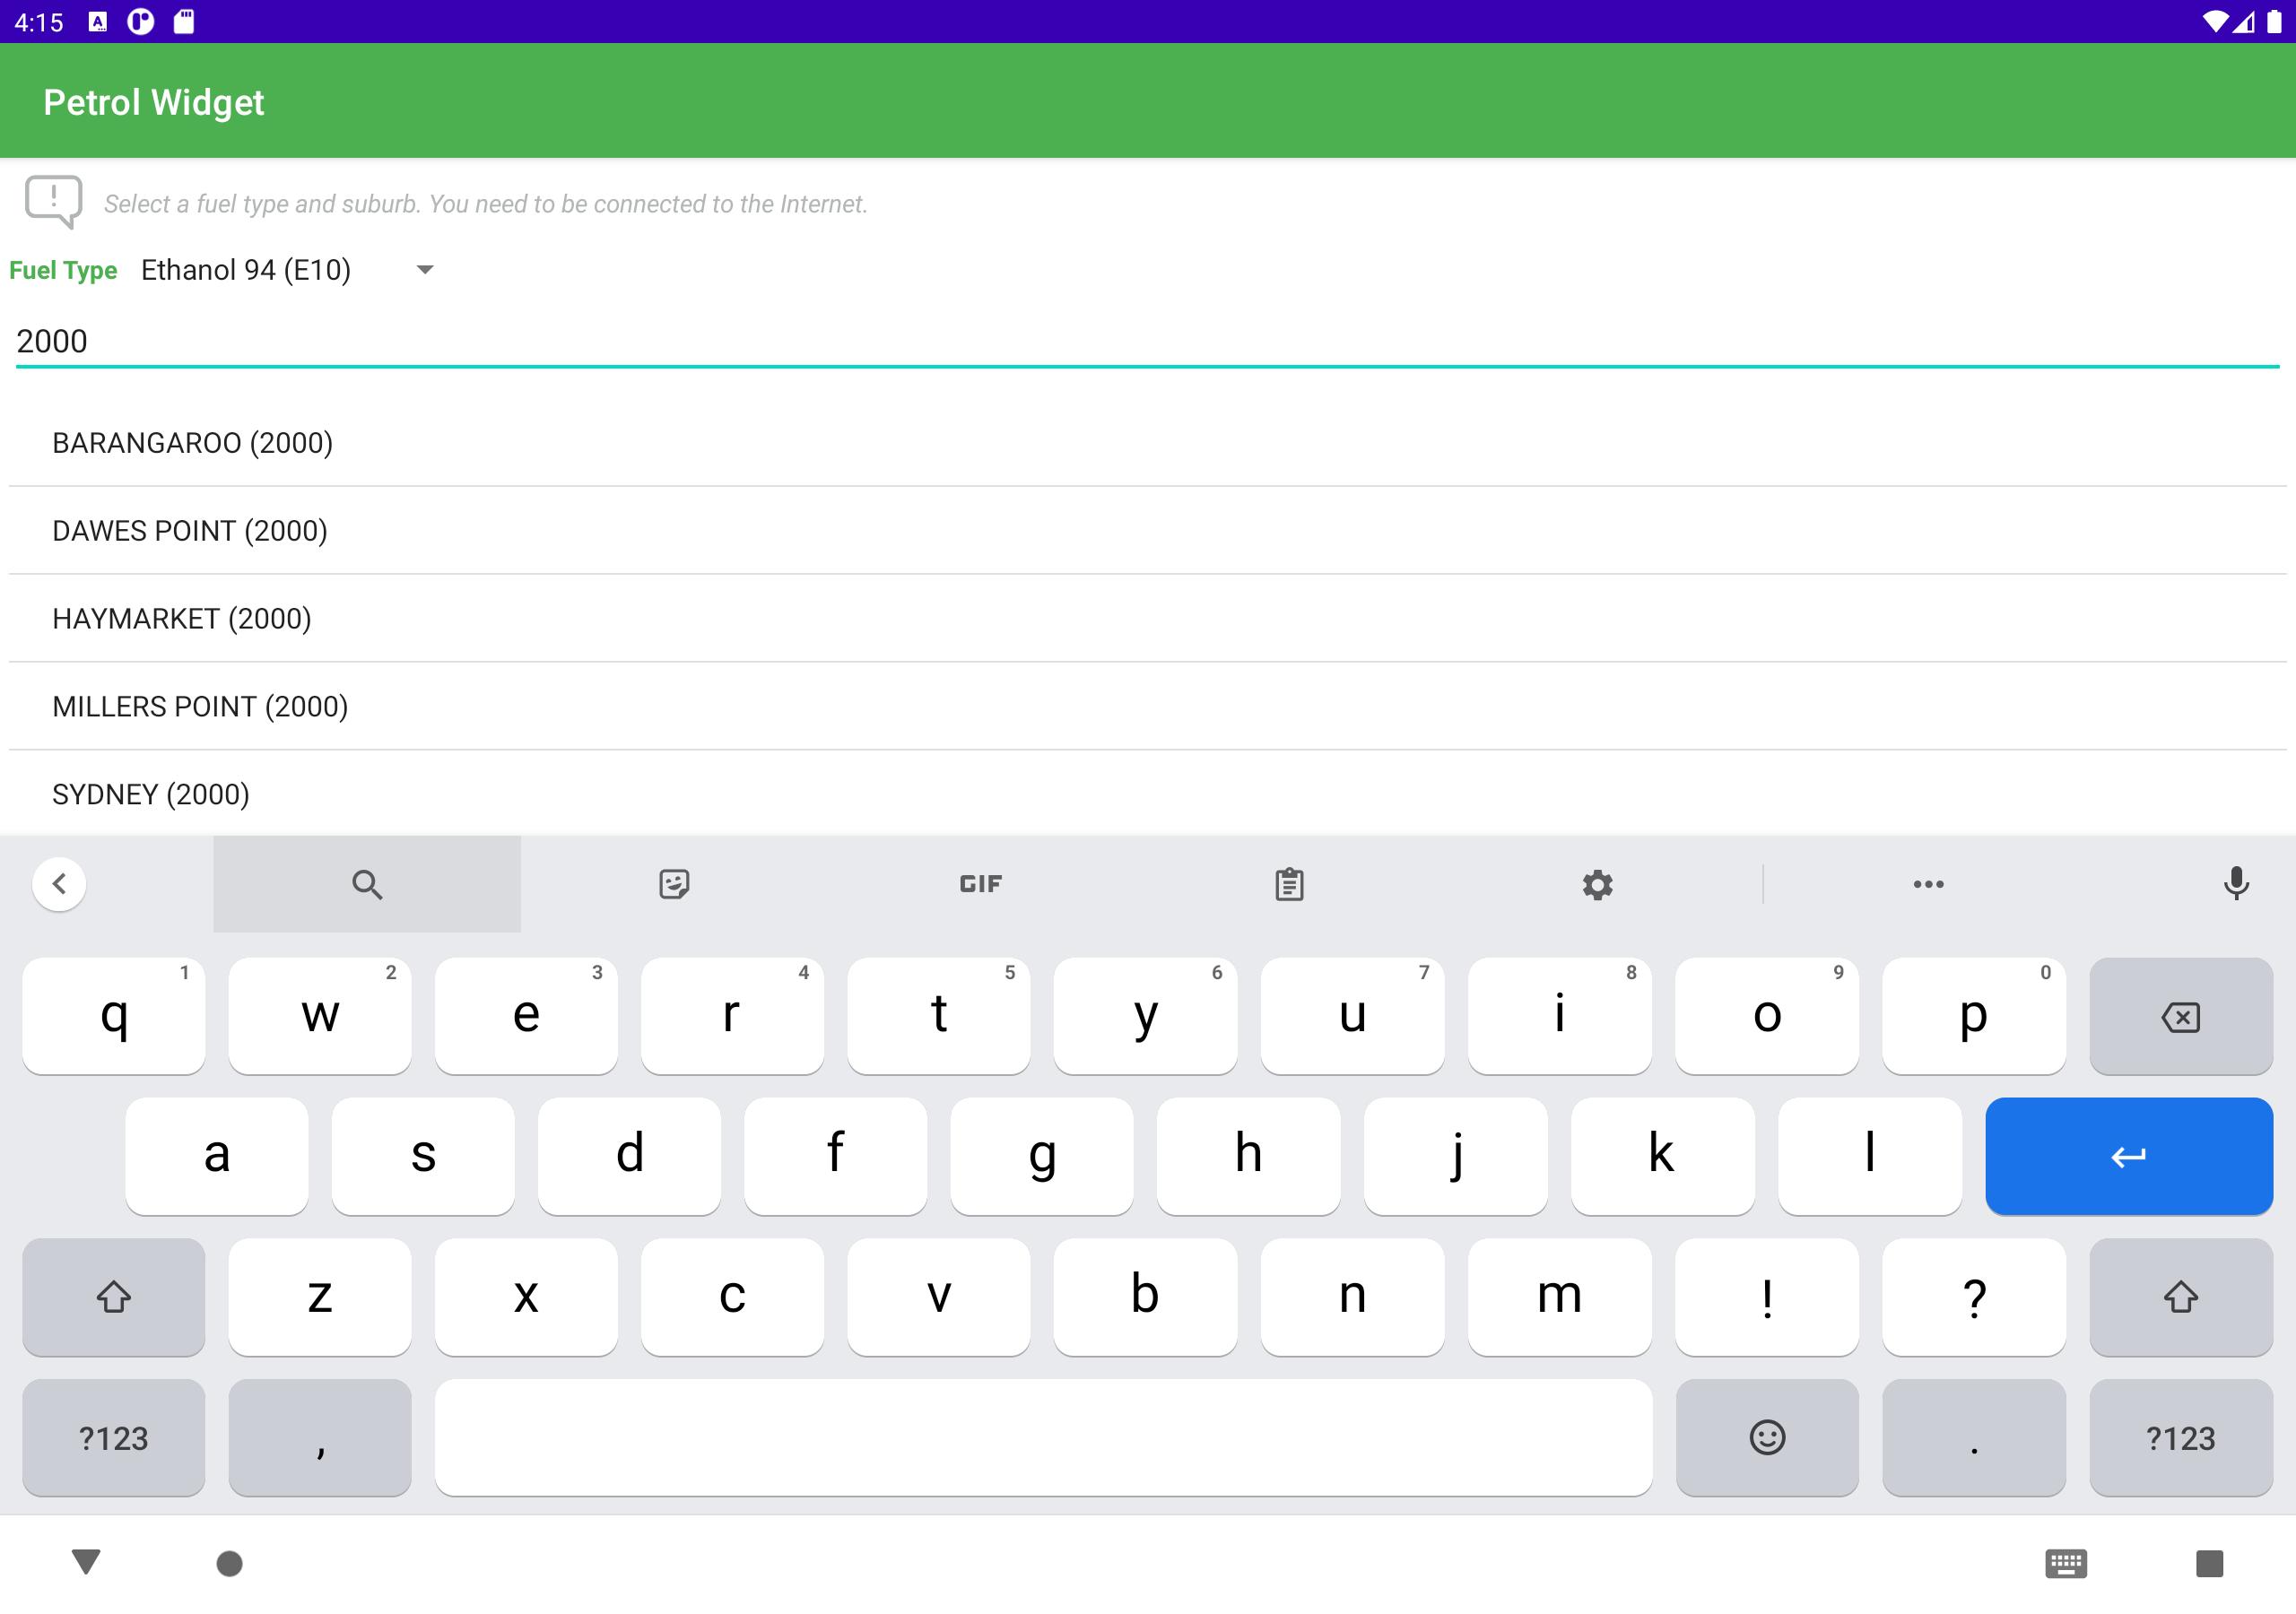Tap the microphone voice input icon

tap(2236, 884)
